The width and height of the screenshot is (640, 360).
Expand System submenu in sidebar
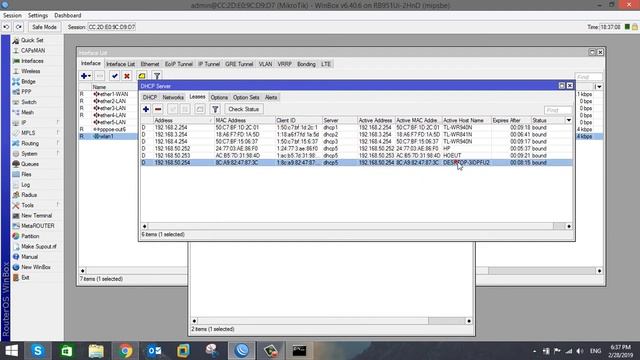click(x=58, y=153)
